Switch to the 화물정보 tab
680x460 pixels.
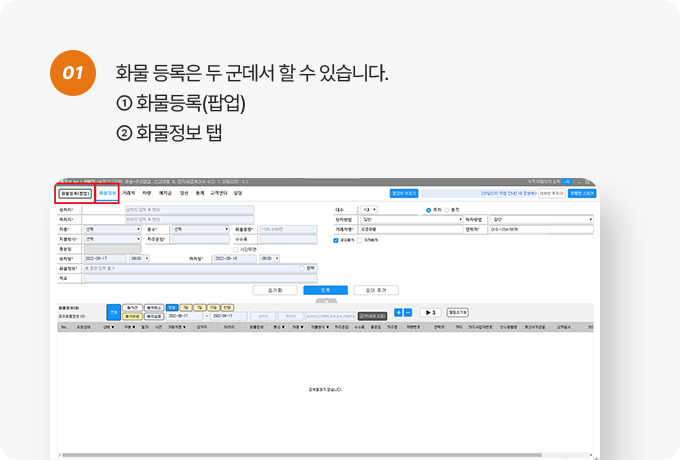click(108, 193)
